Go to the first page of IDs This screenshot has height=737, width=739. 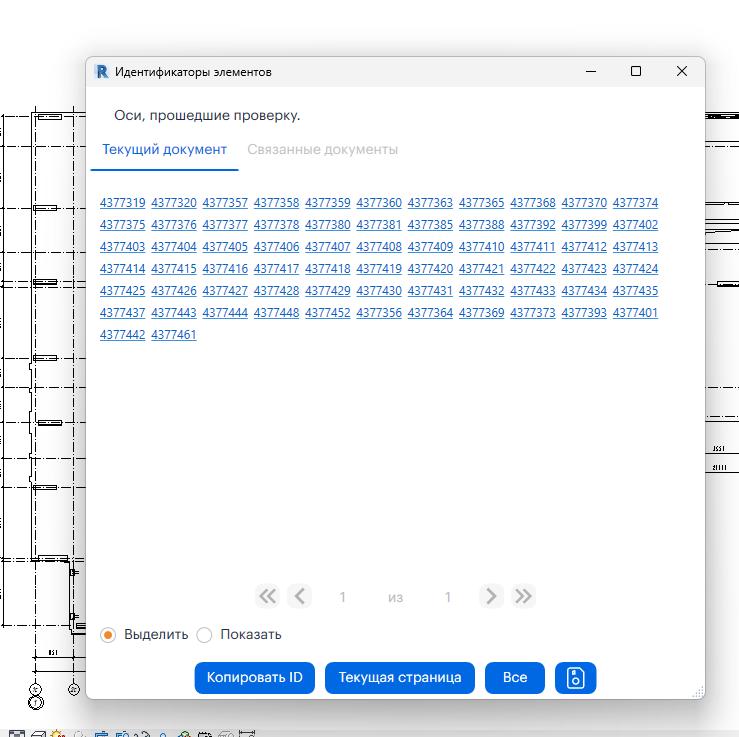267,596
